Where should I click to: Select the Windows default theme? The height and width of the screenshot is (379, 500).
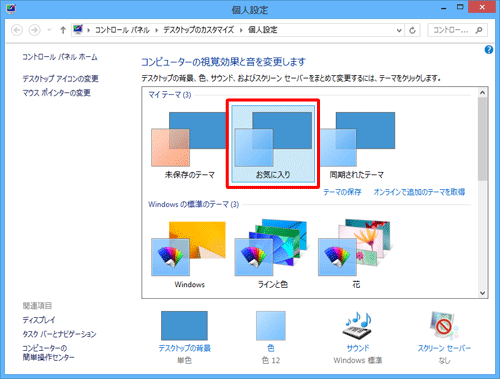tap(189, 254)
